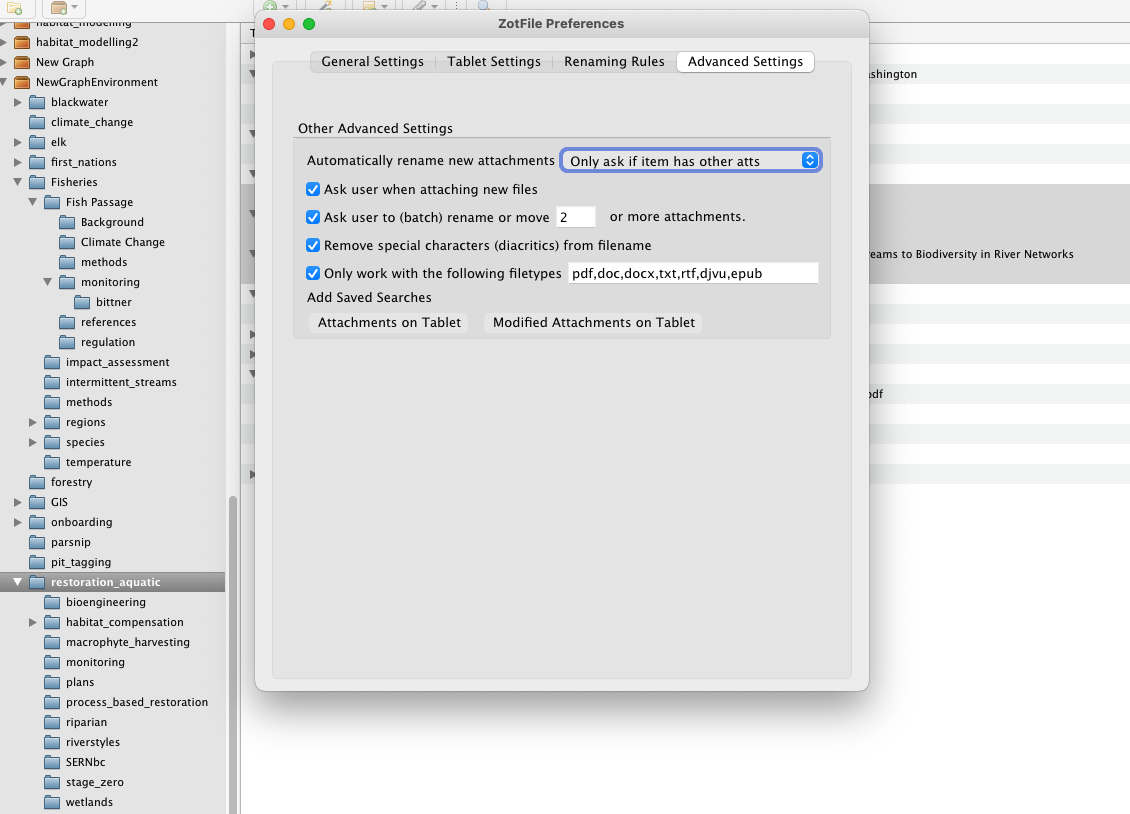Click the parsnip folder icon
Viewport: 1130px width, 814px height.
pos(37,542)
